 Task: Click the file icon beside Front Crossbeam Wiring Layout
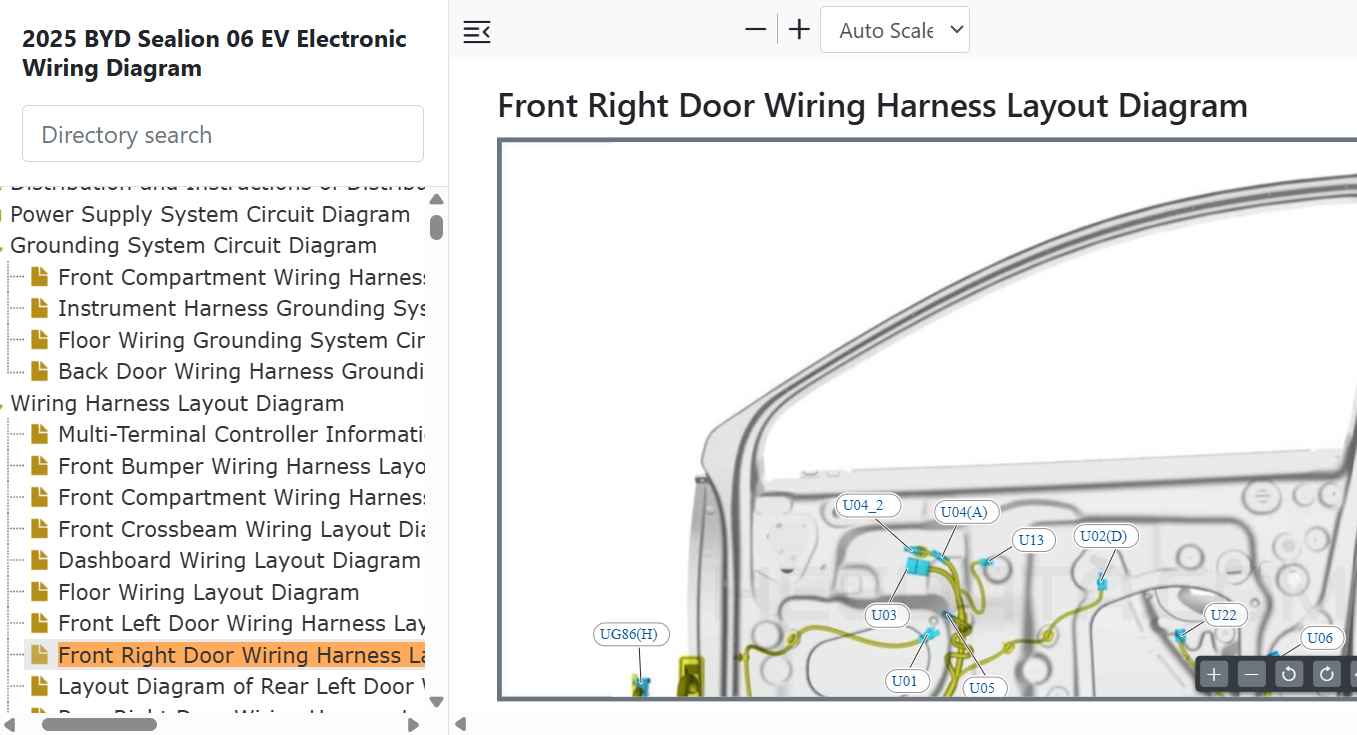pos(40,529)
